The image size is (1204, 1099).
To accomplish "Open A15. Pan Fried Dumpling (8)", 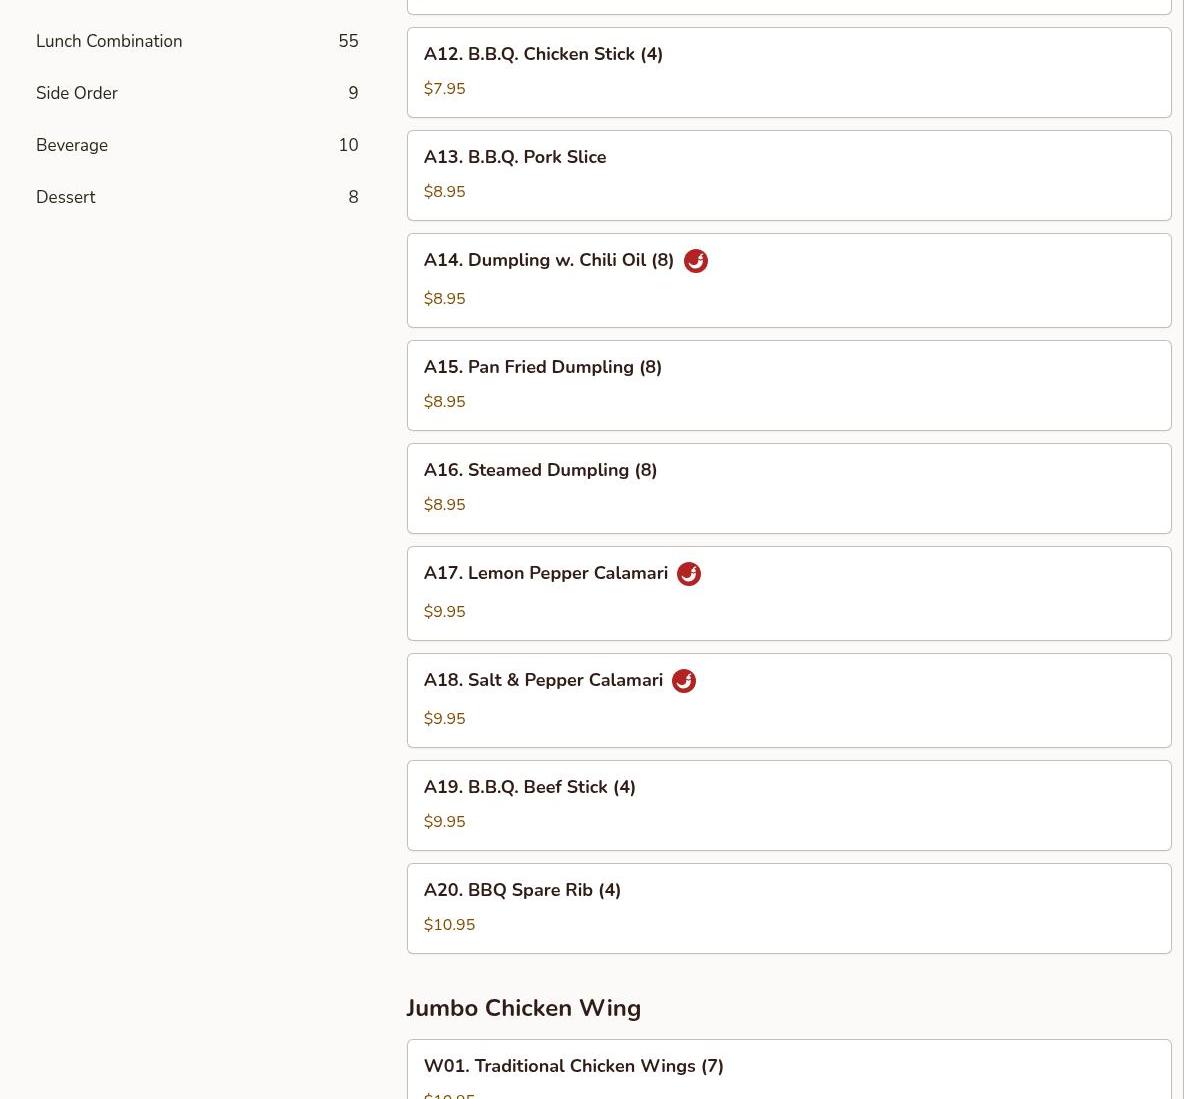I will click(x=789, y=385).
